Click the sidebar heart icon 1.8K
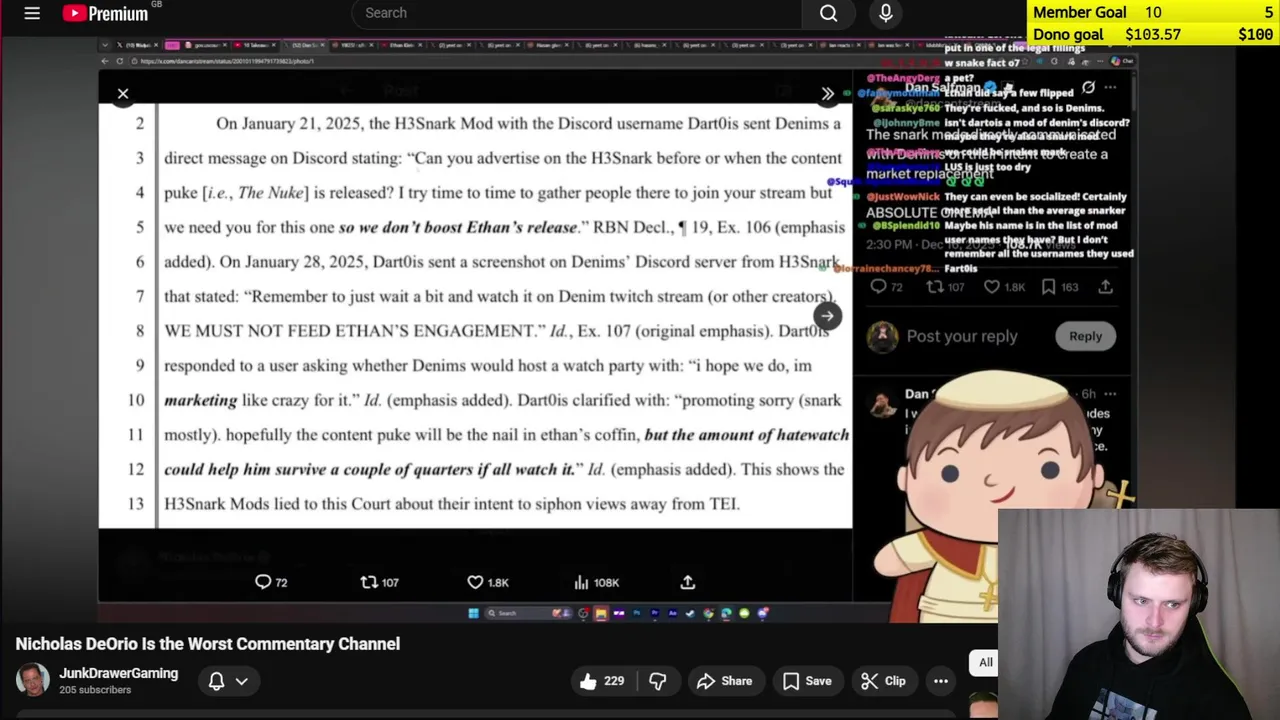The height and width of the screenshot is (720, 1280). [991, 287]
